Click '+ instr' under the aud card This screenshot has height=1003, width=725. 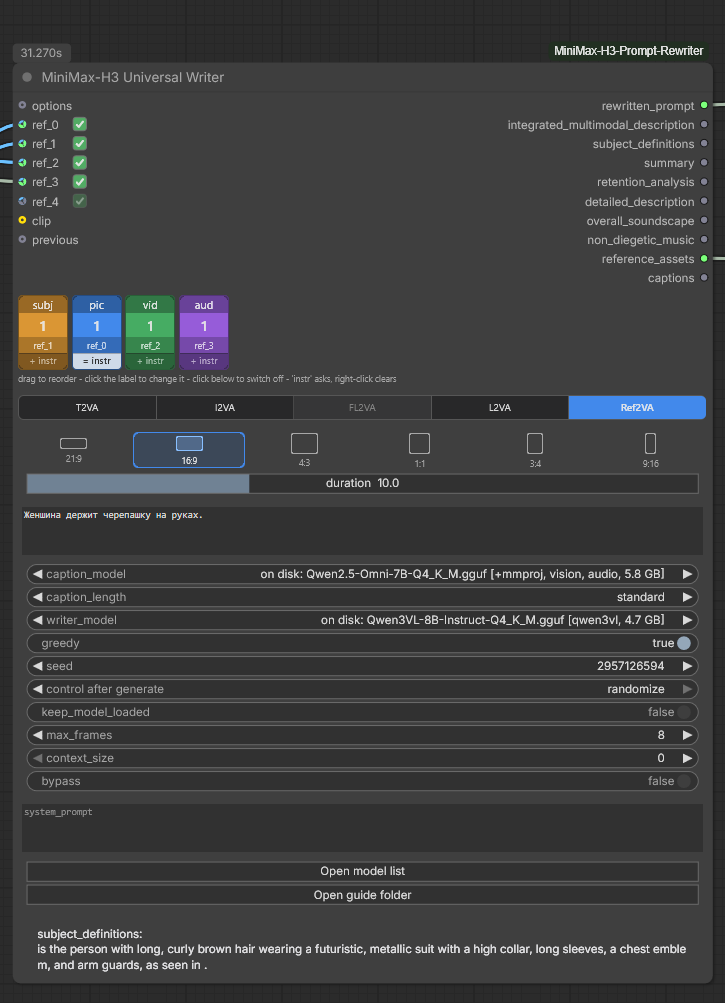(x=203, y=361)
